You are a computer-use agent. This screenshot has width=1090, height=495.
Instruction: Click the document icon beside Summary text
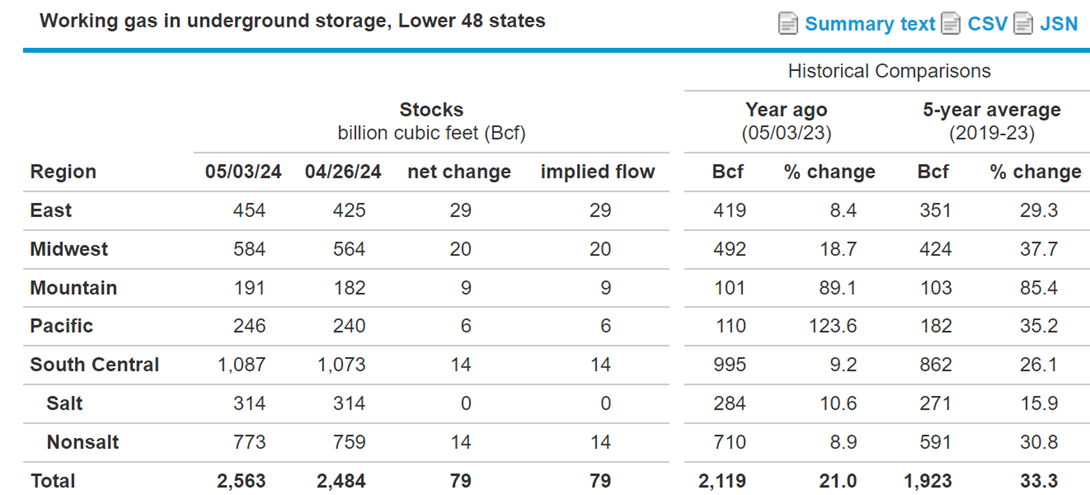(788, 24)
